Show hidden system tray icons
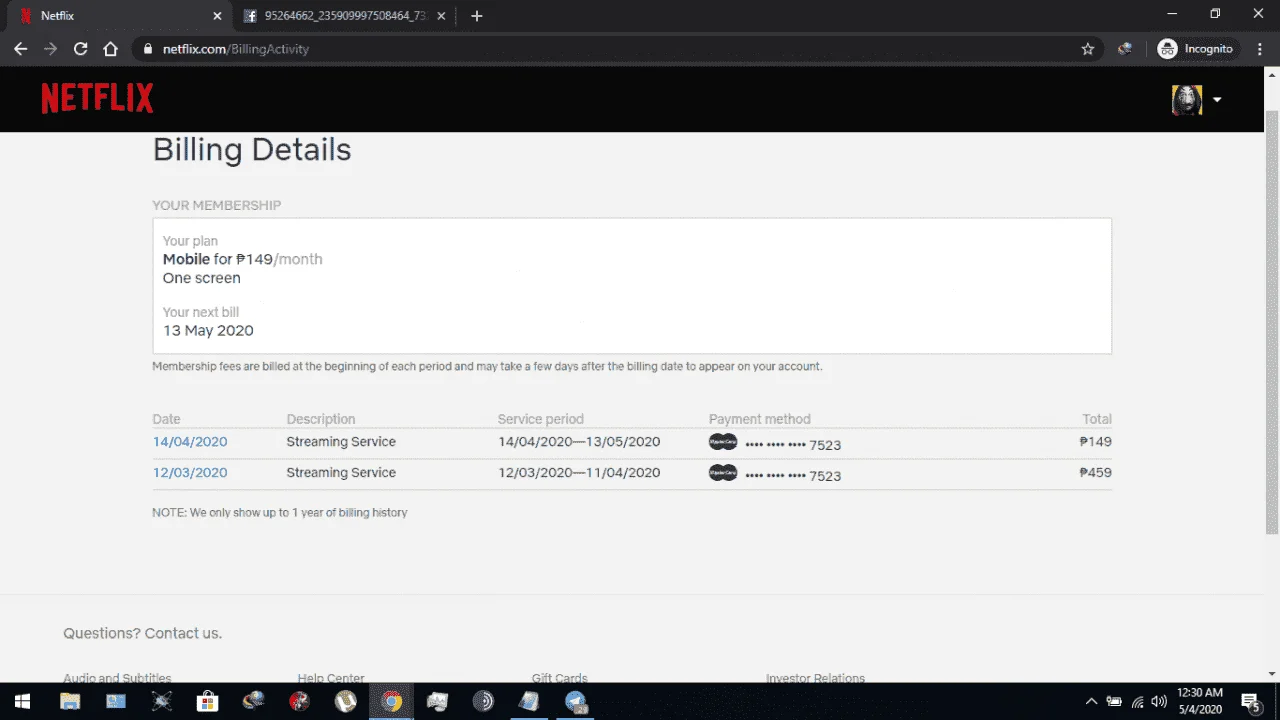The height and width of the screenshot is (720, 1280). [x=1091, y=701]
